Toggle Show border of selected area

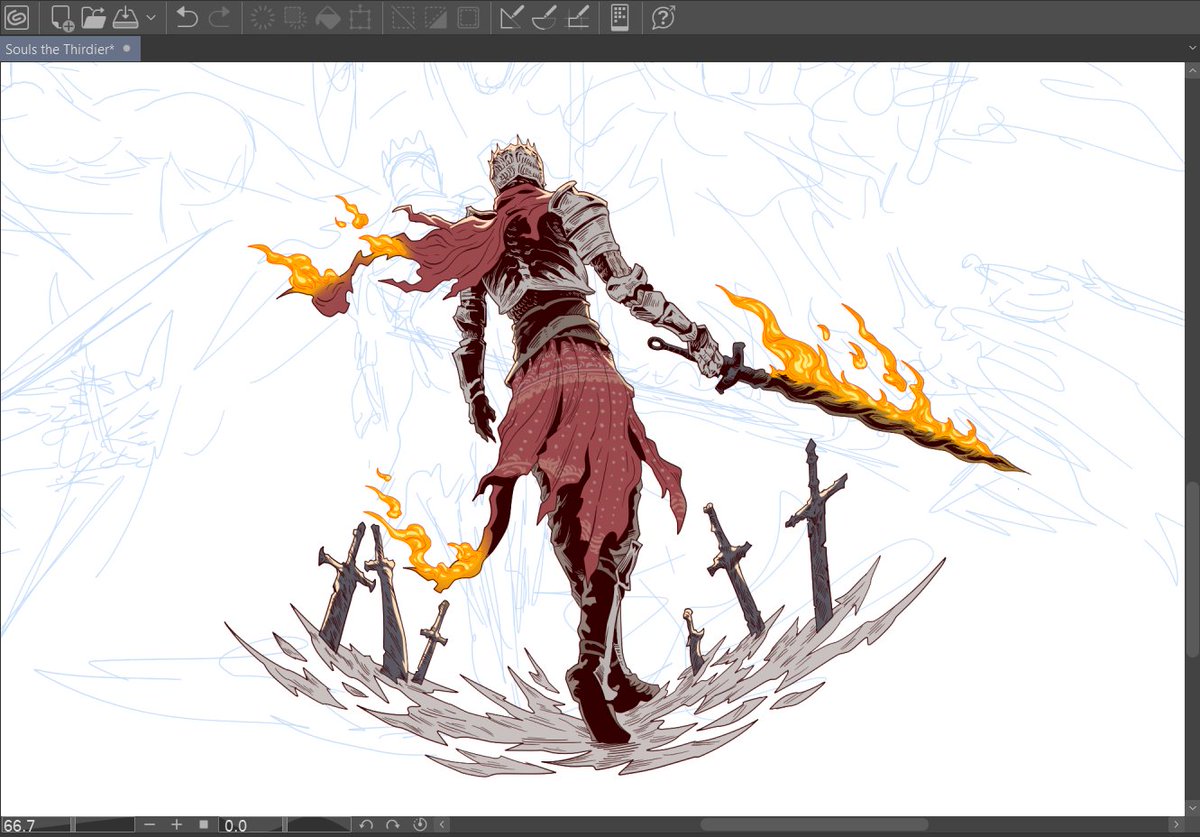467,16
